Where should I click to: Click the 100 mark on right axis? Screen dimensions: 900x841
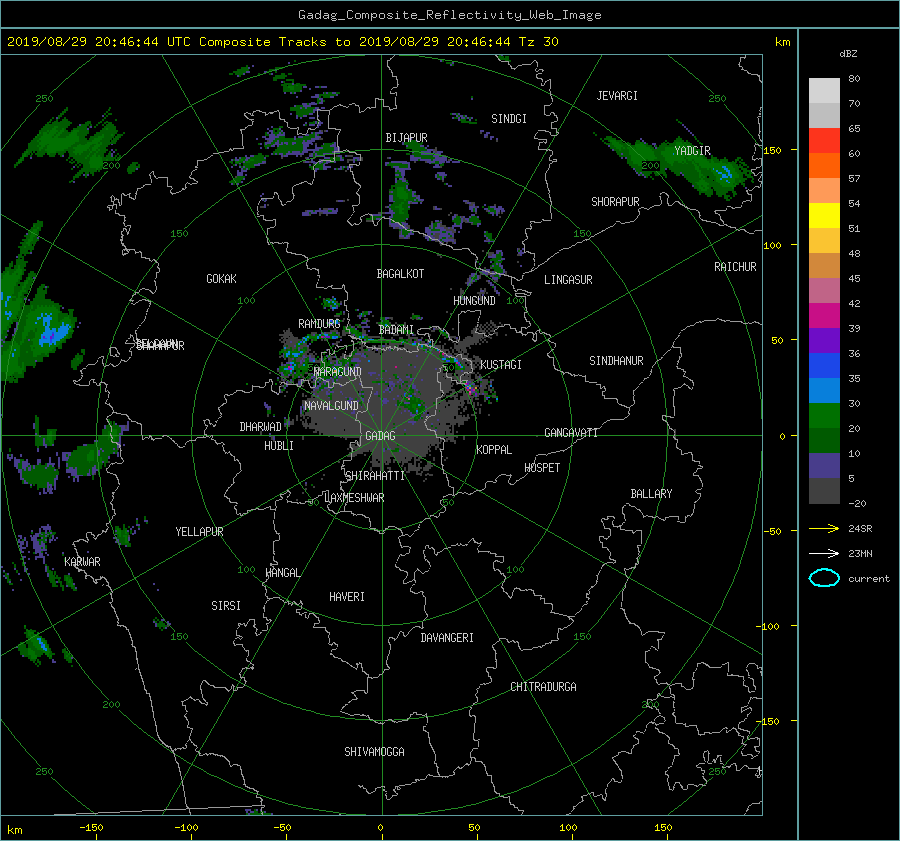tap(772, 246)
